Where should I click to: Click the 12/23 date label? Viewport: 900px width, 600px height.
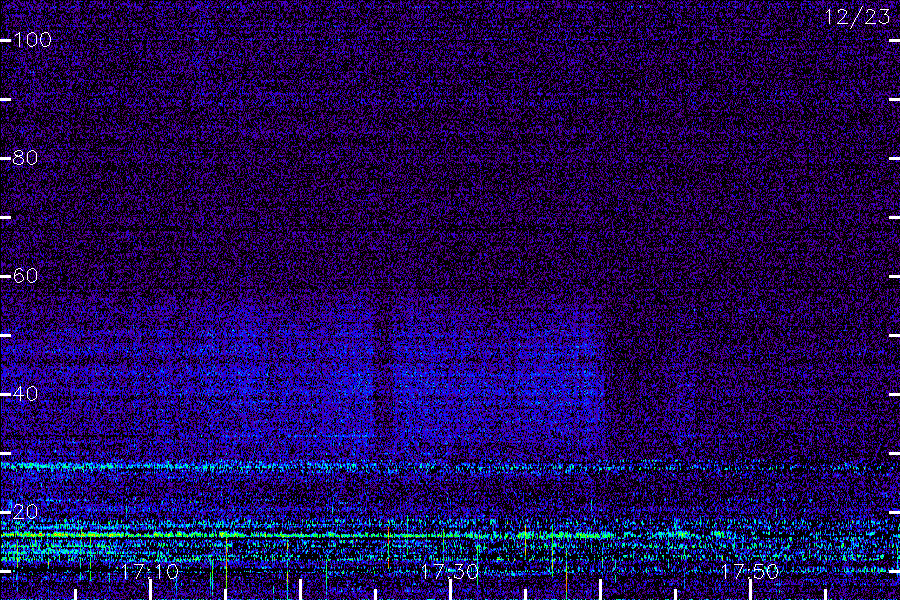coord(858,17)
